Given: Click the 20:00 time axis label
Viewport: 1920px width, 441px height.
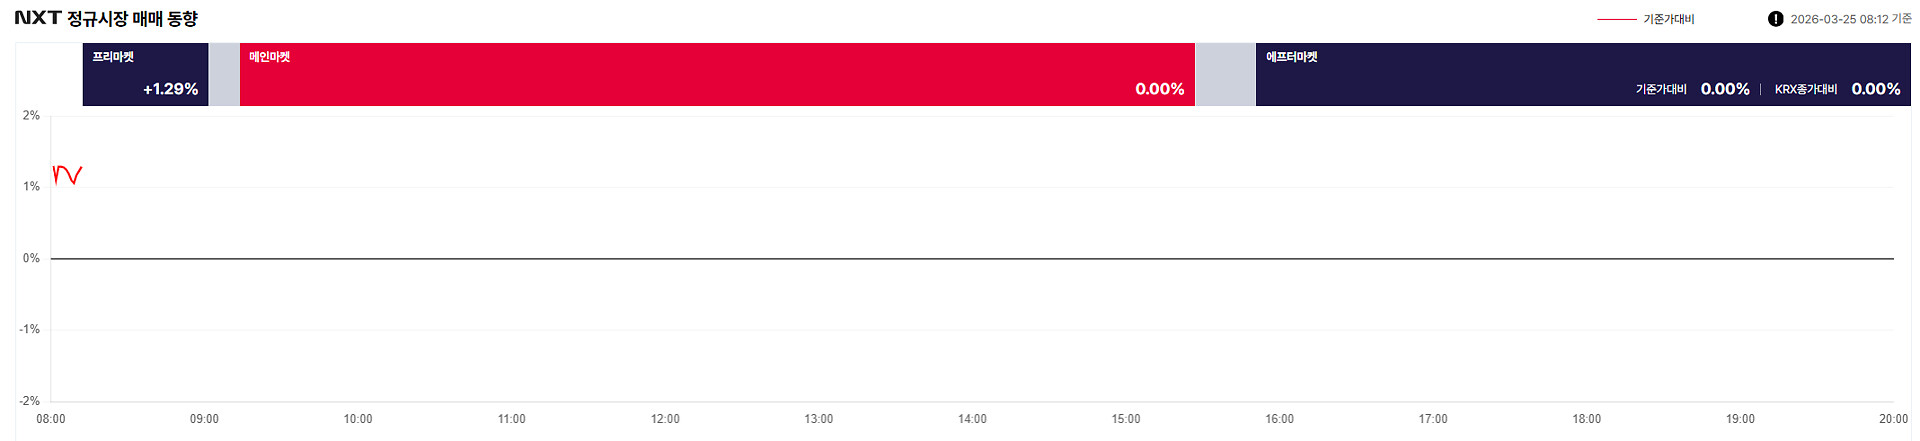Looking at the screenshot, I should [1893, 419].
